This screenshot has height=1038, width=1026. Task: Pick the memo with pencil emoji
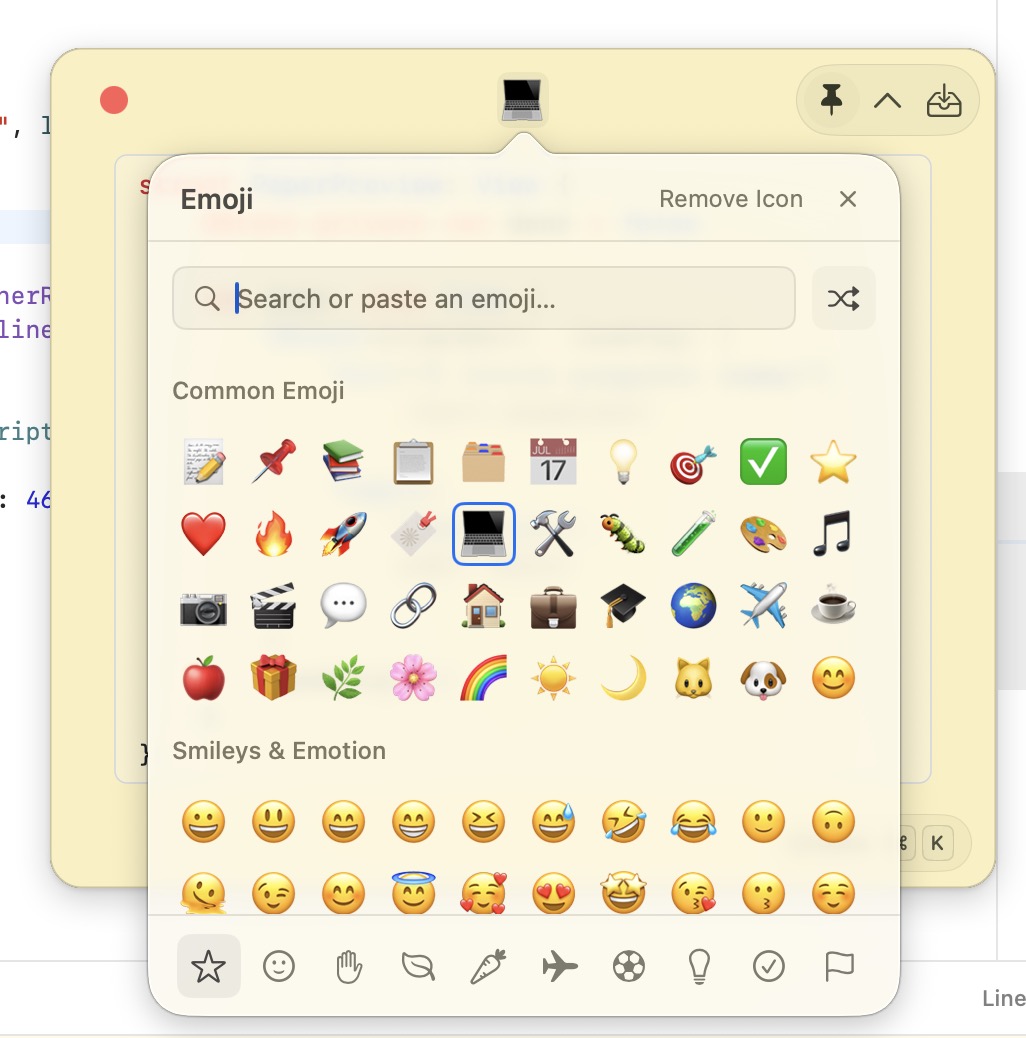point(204,461)
